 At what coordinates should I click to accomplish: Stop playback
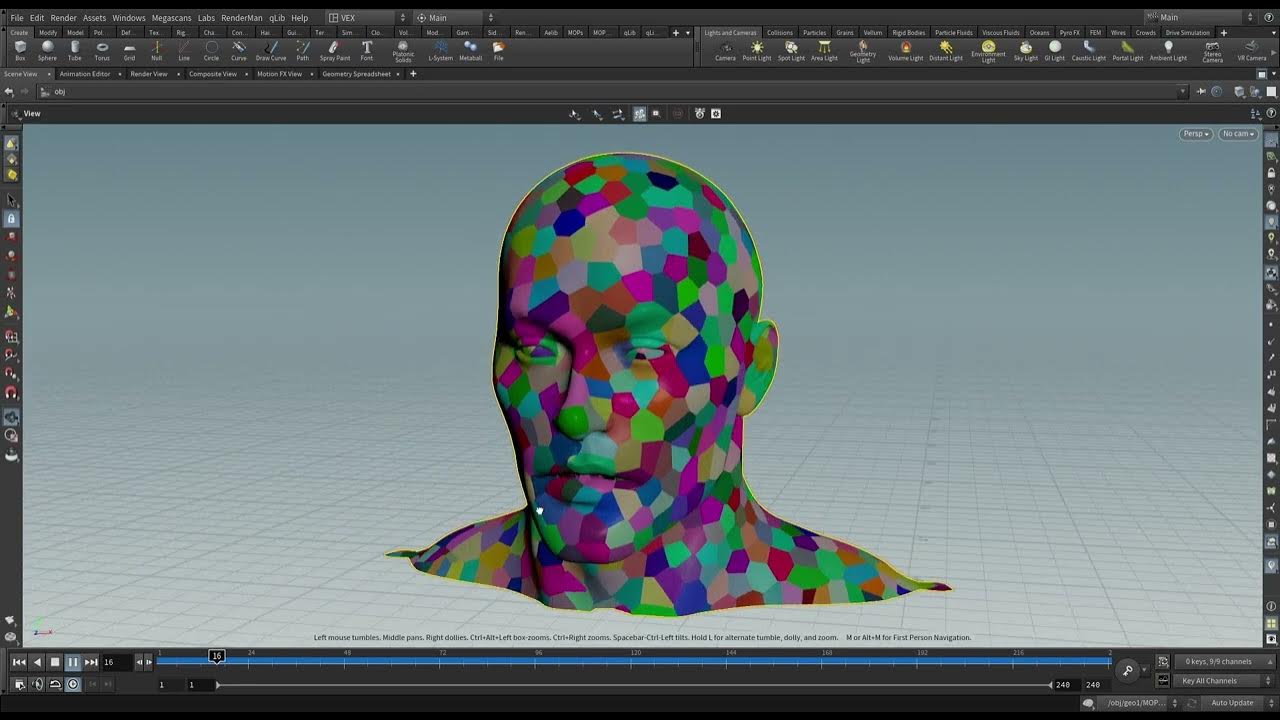(55, 662)
